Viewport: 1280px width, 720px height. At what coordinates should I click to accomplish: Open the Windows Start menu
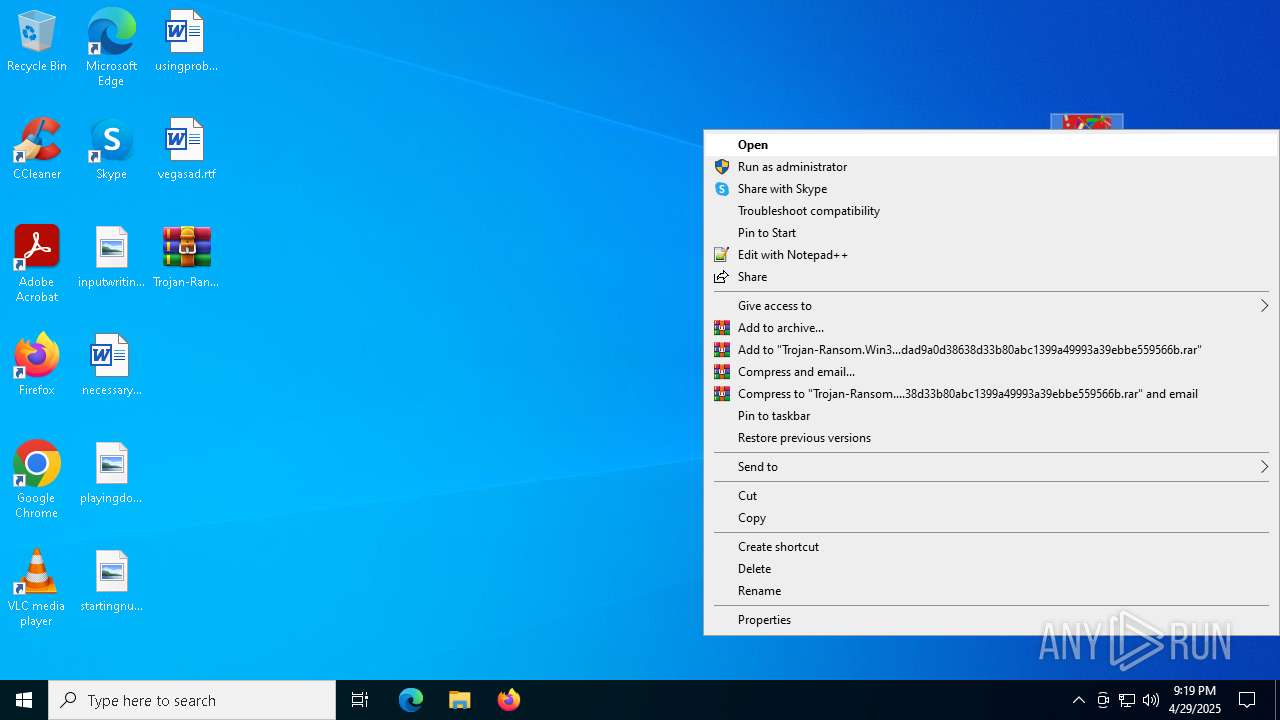pos(24,700)
